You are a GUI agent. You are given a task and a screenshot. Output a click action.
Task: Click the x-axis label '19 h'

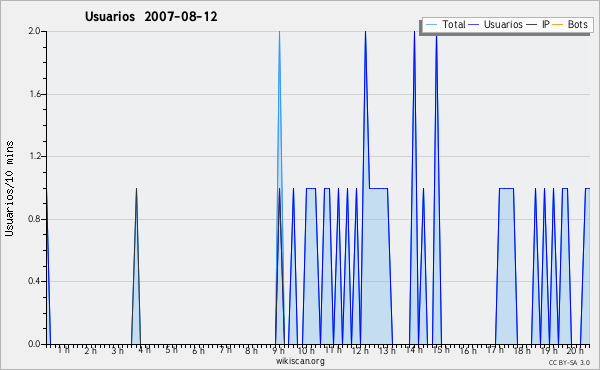(x=549, y=350)
